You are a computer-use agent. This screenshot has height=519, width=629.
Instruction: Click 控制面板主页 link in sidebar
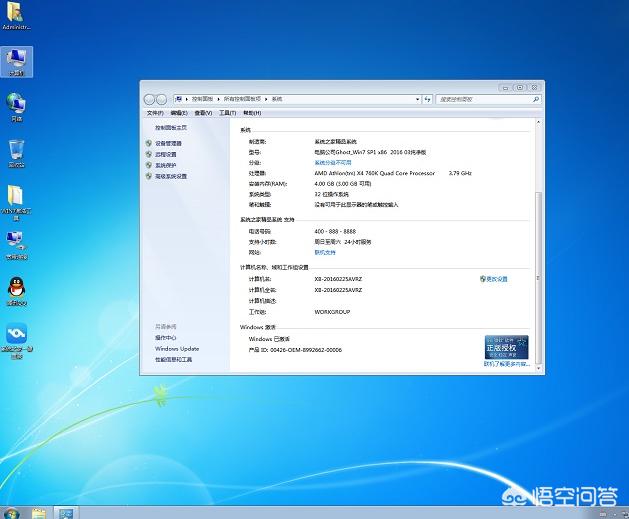171,128
